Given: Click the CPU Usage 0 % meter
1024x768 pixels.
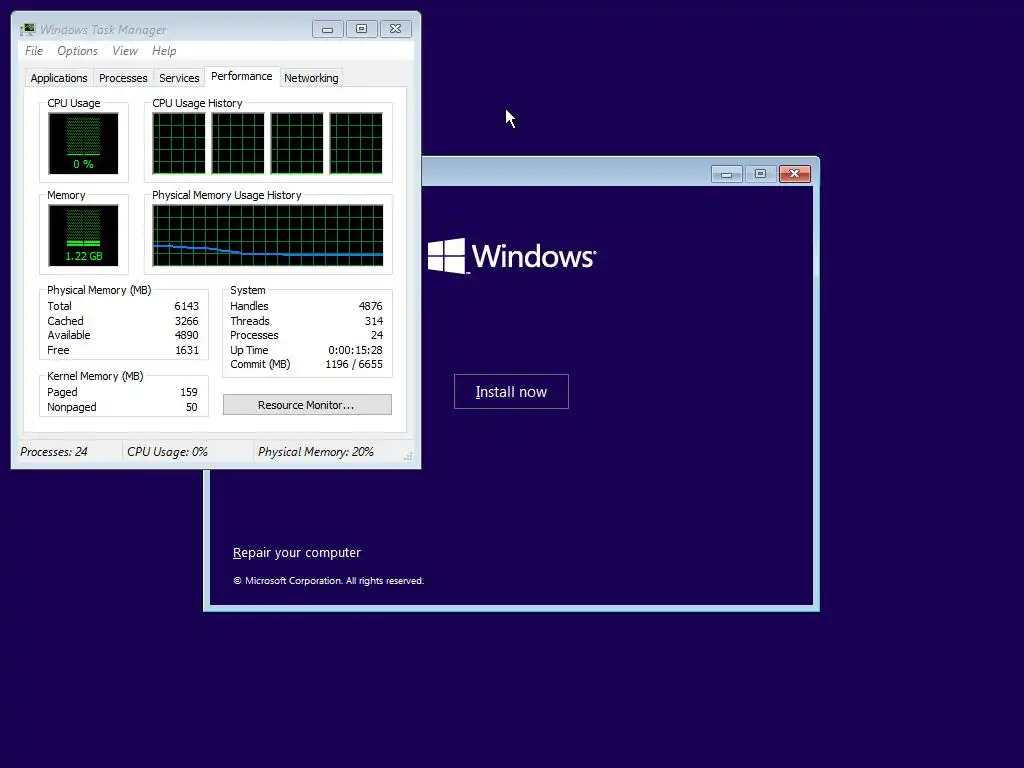Looking at the screenshot, I should pos(83,144).
